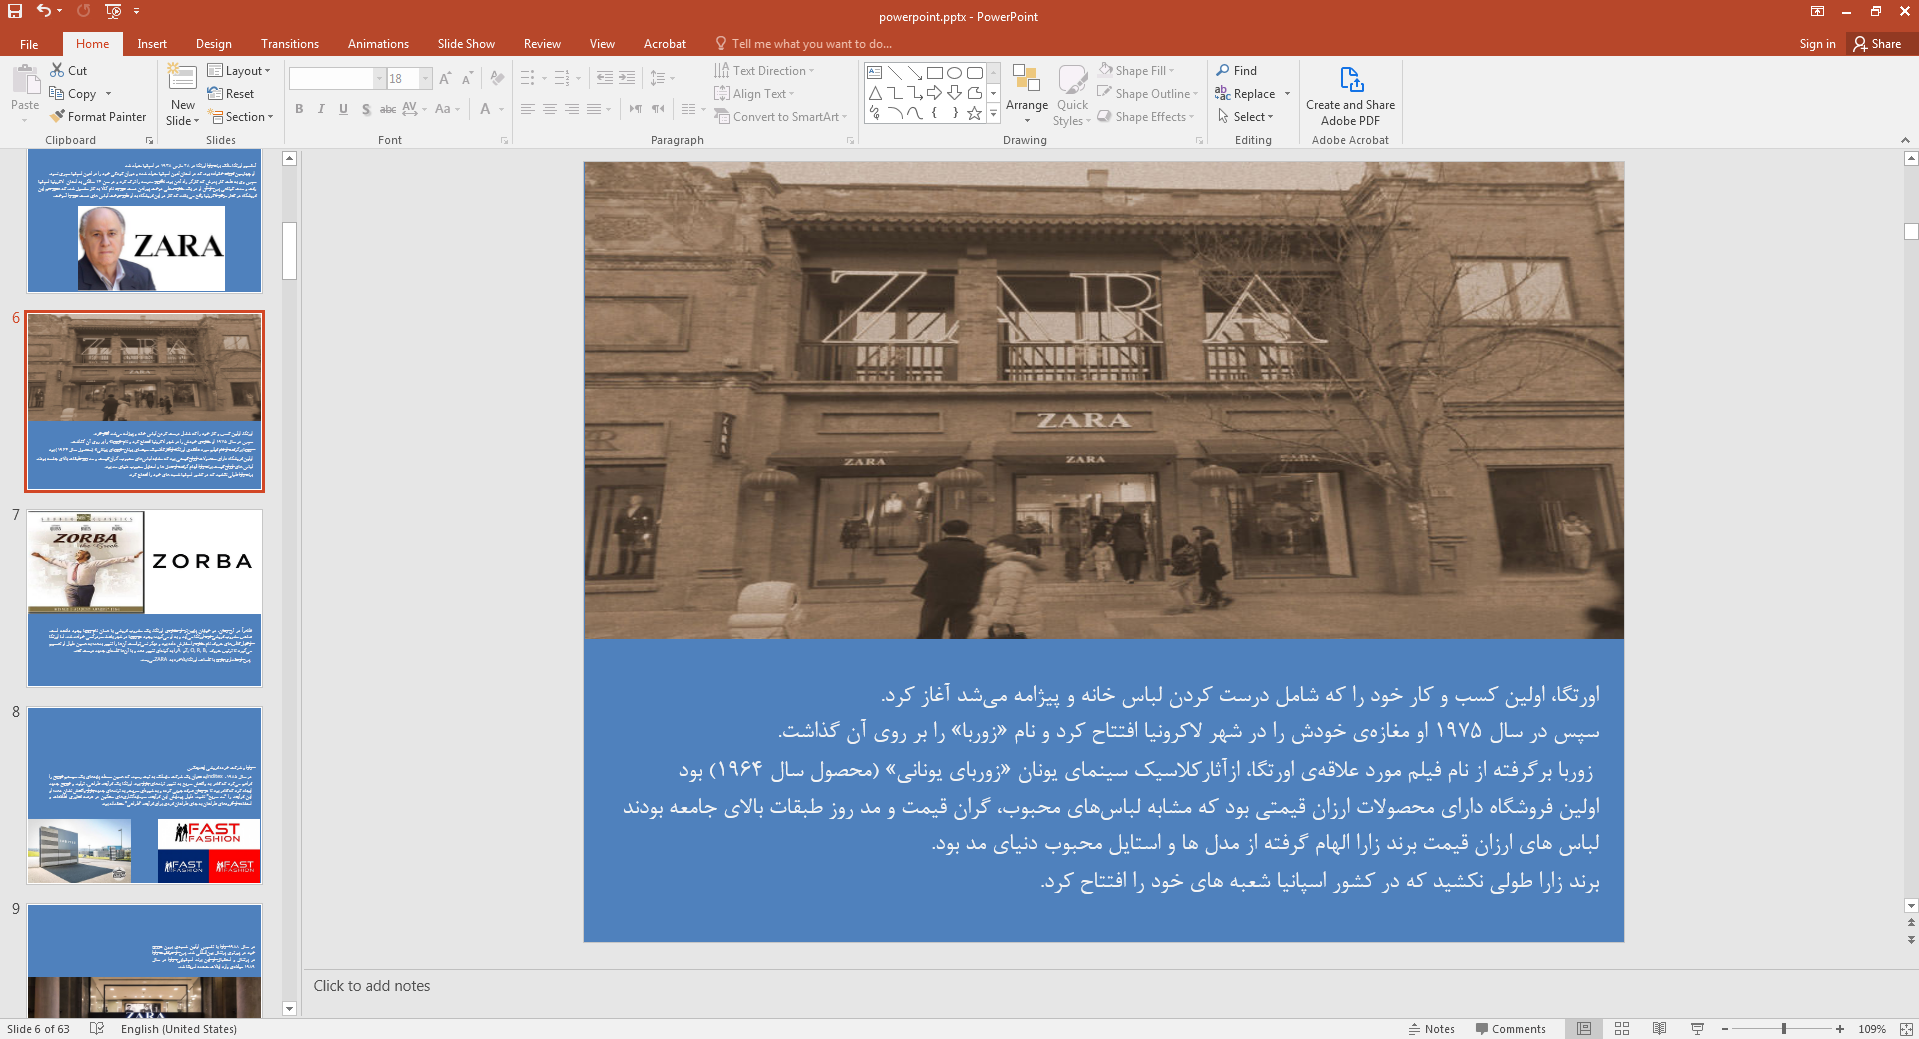Clear all formatting from text
1919x1039 pixels.
(x=497, y=79)
